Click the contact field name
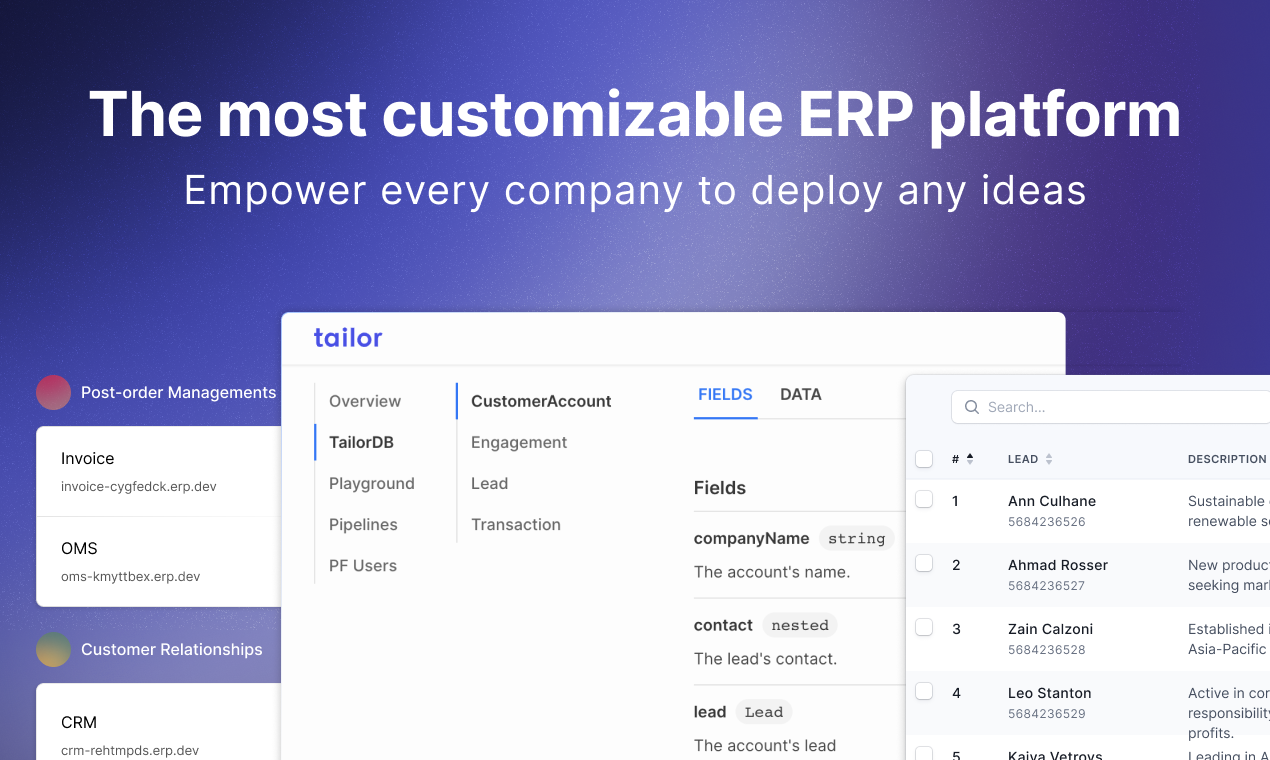Screen dimensions: 1270x760 pyautogui.click(x=723, y=625)
